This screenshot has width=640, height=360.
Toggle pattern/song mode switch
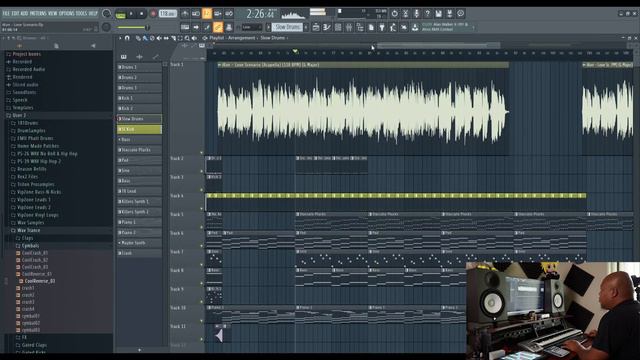(120, 15)
